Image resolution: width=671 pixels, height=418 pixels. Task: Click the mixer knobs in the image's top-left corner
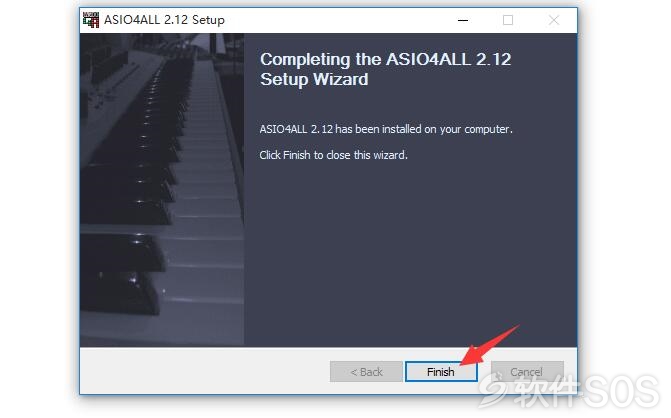click(x=103, y=77)
